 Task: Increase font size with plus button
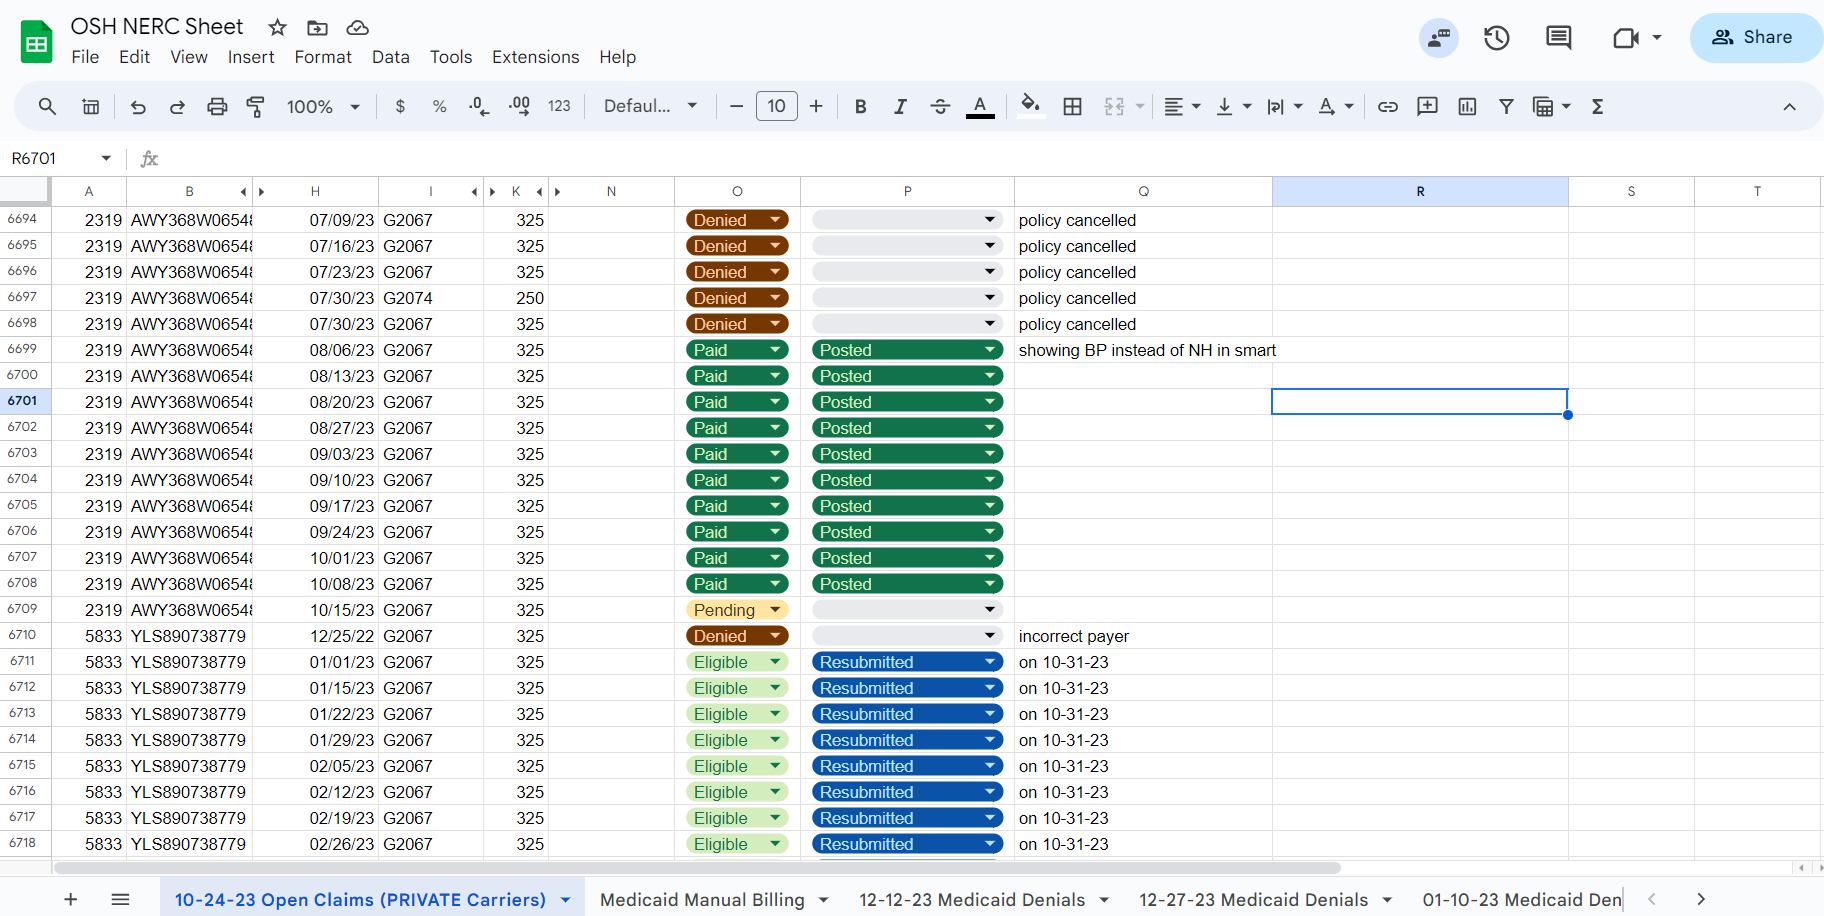816,106
